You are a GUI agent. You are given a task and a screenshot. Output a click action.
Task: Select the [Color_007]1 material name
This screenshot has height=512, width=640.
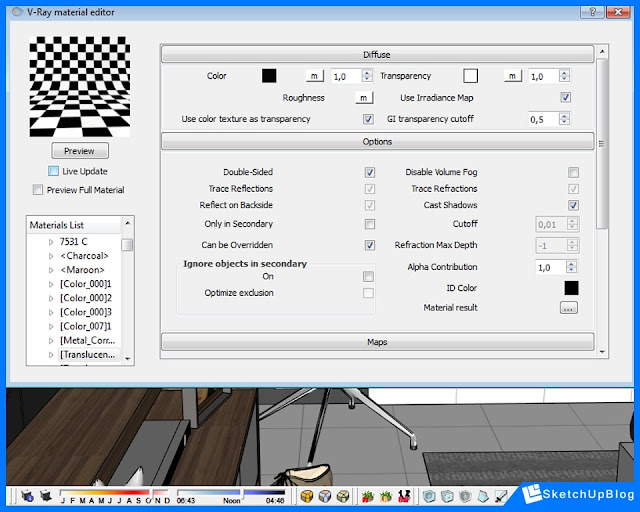pyautogui.click(x=85, y=327)
